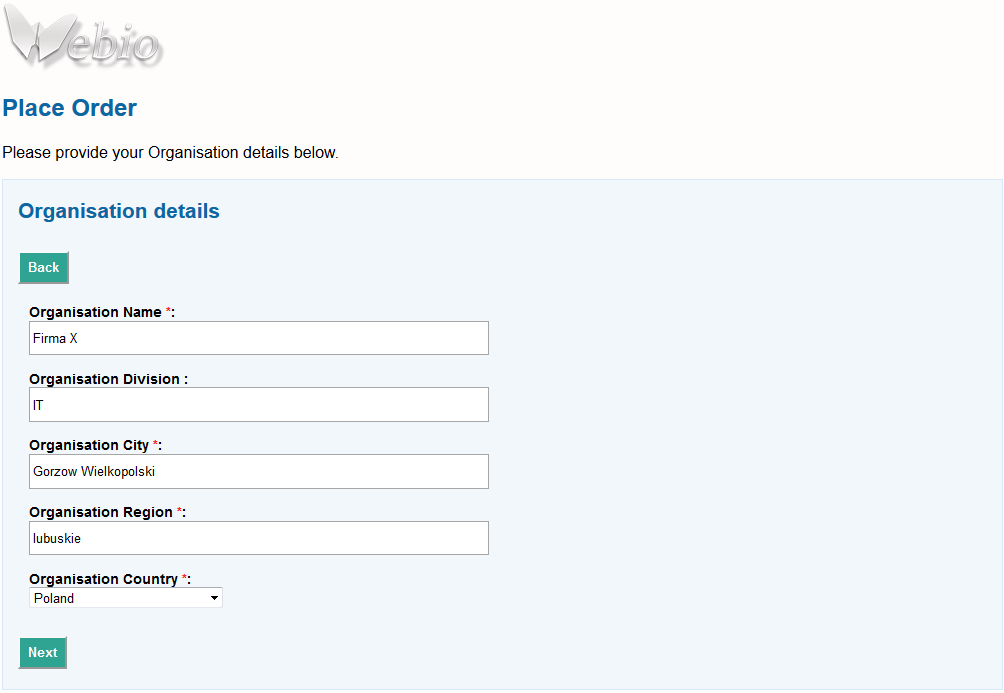The width and height of the screenshot is (1004, 693).
Task: Proceed using the Next button
Action: [43, 653]
